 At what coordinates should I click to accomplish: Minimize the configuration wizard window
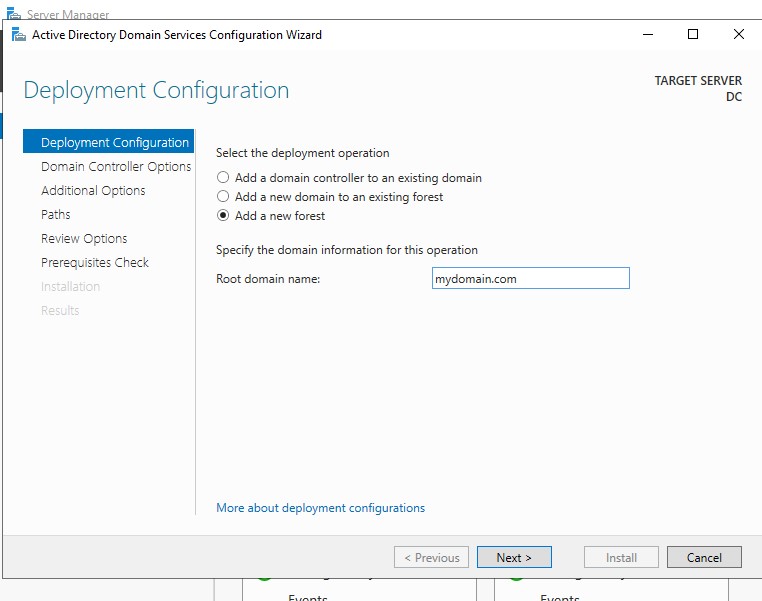pyautogui.click(x=648, y=34)
